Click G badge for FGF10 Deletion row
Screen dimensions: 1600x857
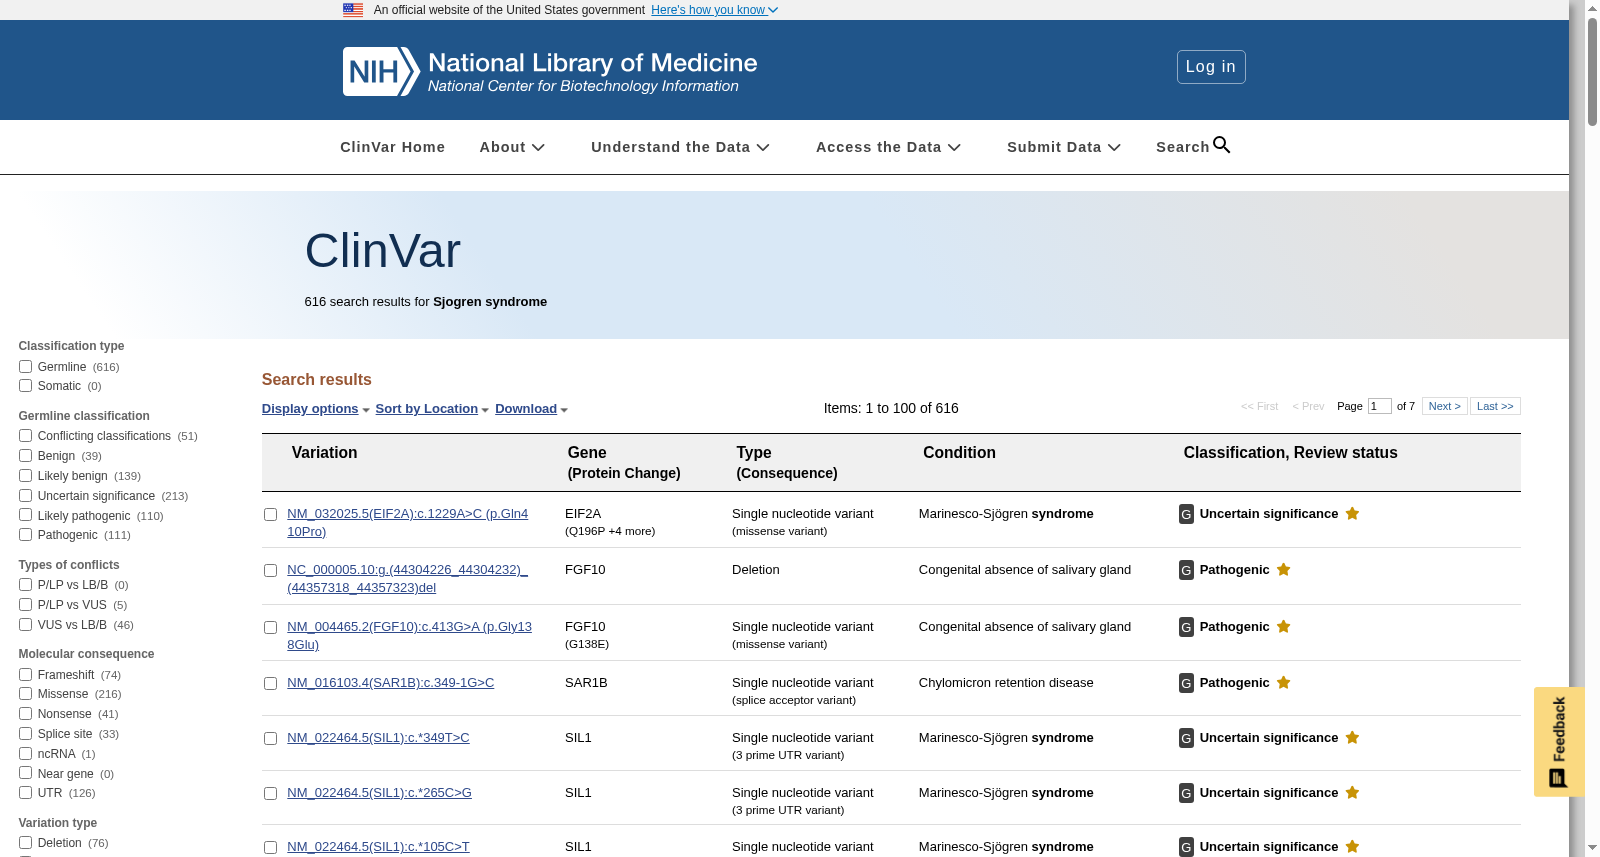(x=1186, y=571)
